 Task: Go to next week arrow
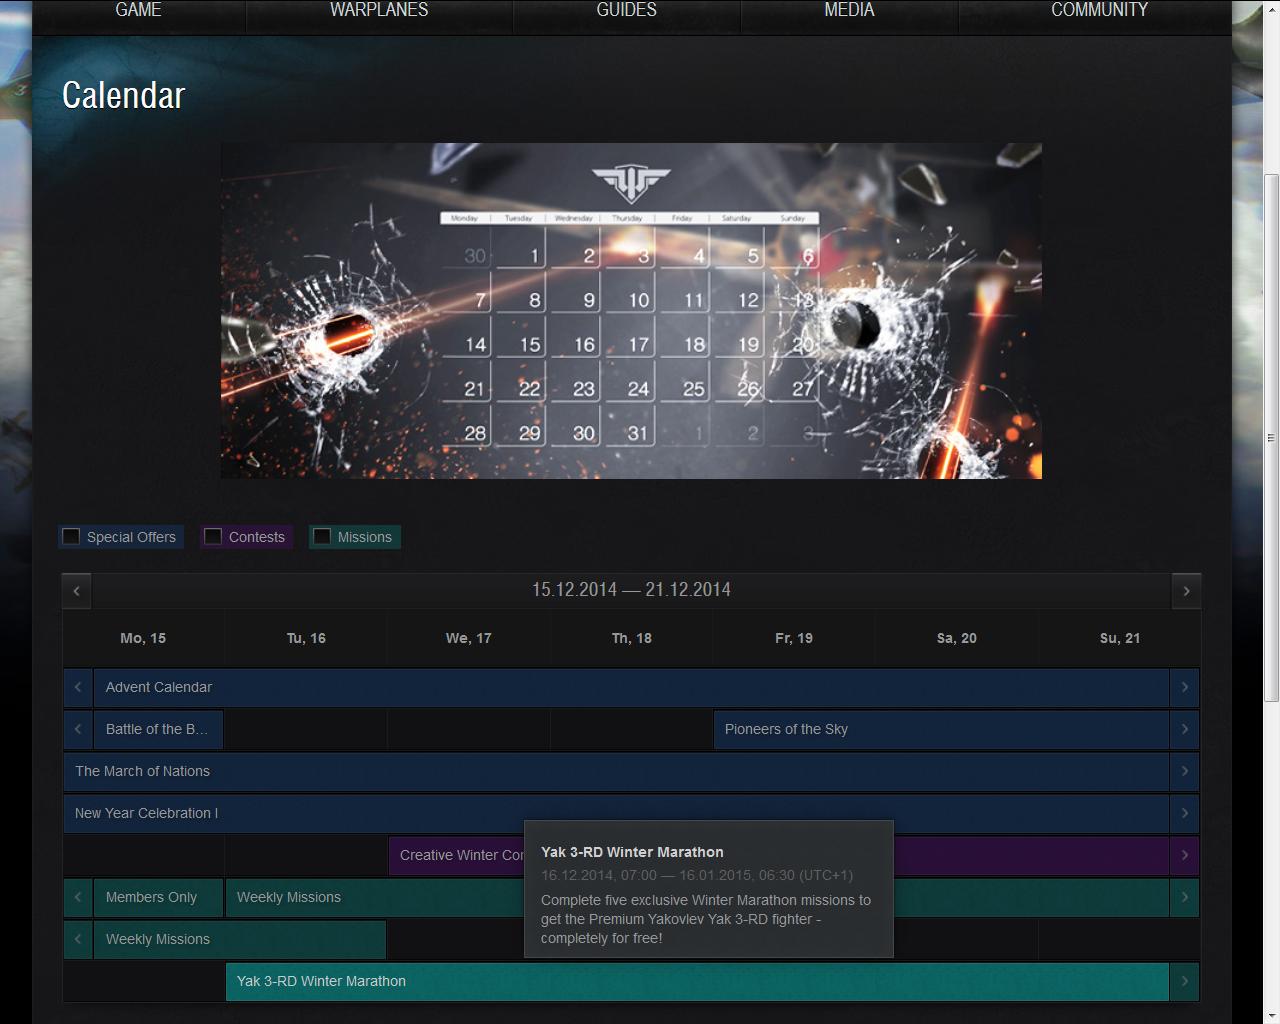pos(1186,591)
